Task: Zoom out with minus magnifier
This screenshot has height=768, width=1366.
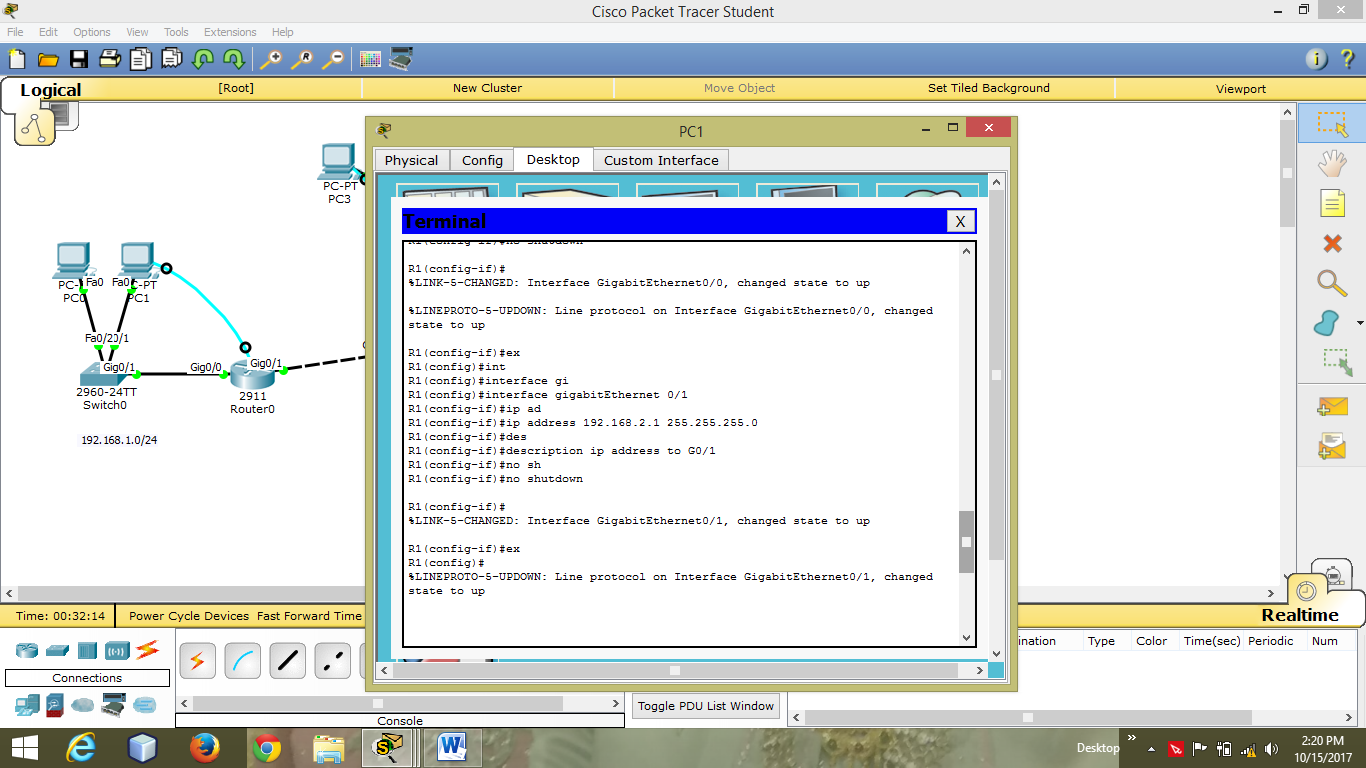Action: (x=333, y=59)
